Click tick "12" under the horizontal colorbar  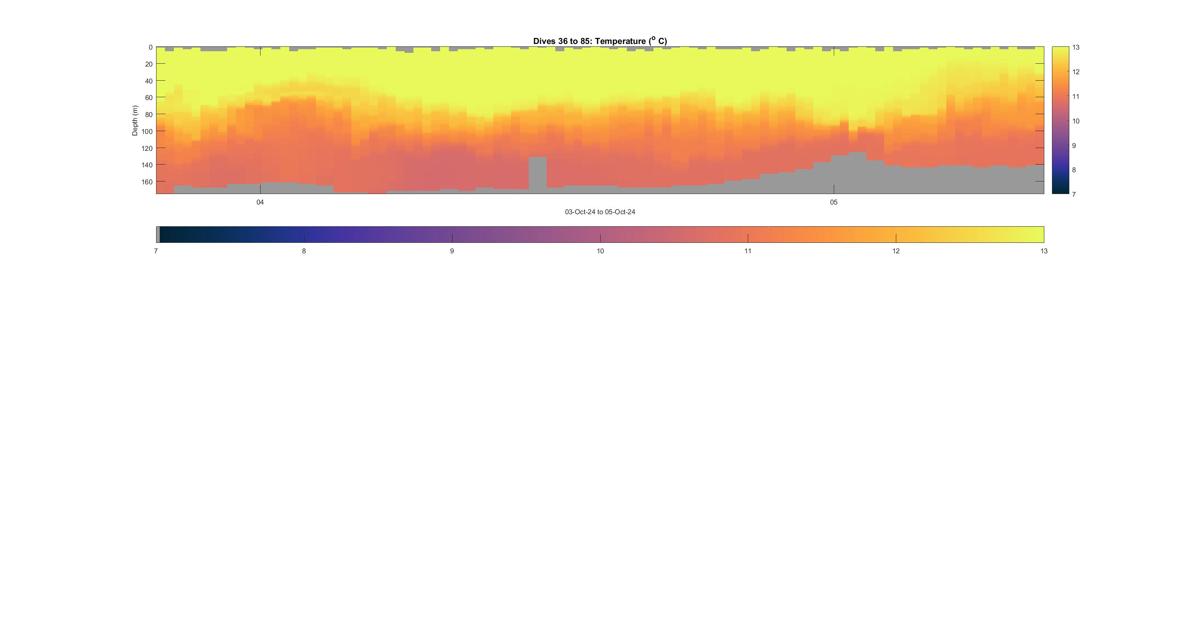click(x=896, y=251)
